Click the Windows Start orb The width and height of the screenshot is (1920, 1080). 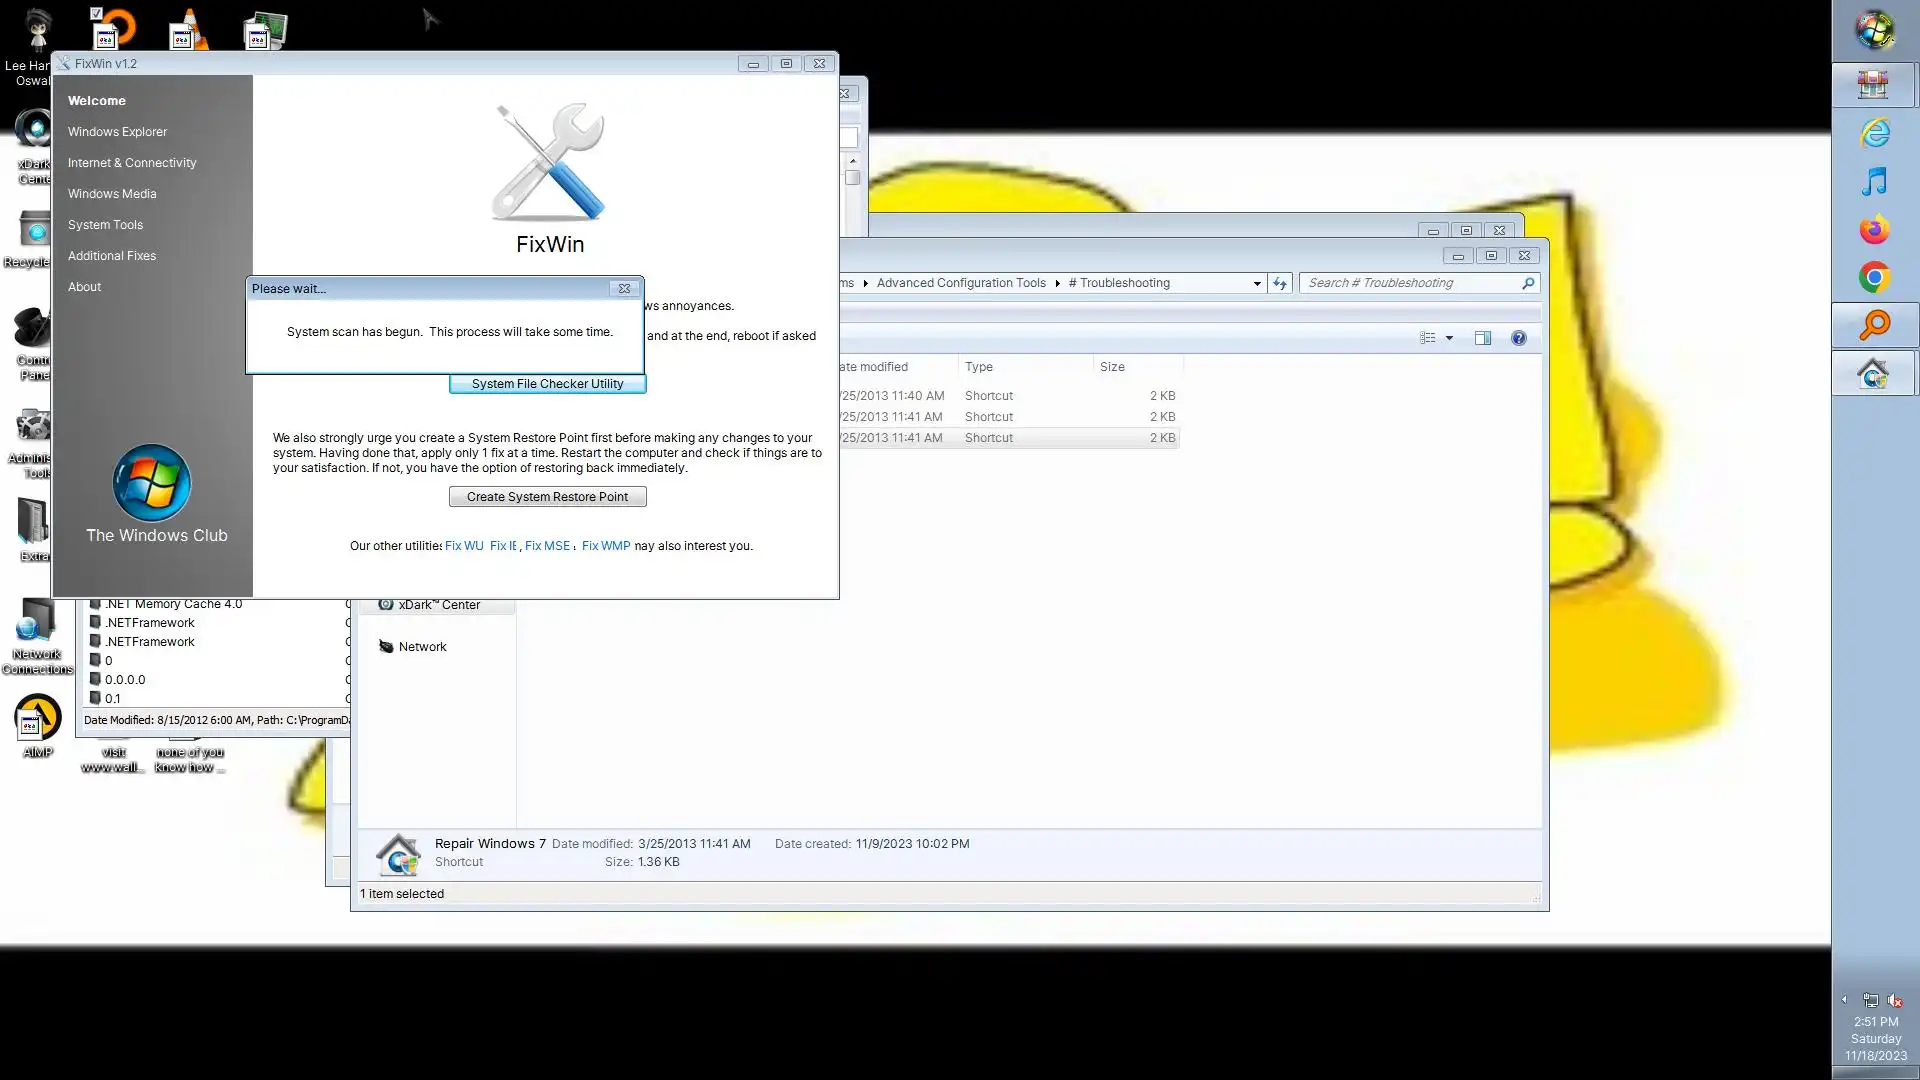tap(1875, 30)
